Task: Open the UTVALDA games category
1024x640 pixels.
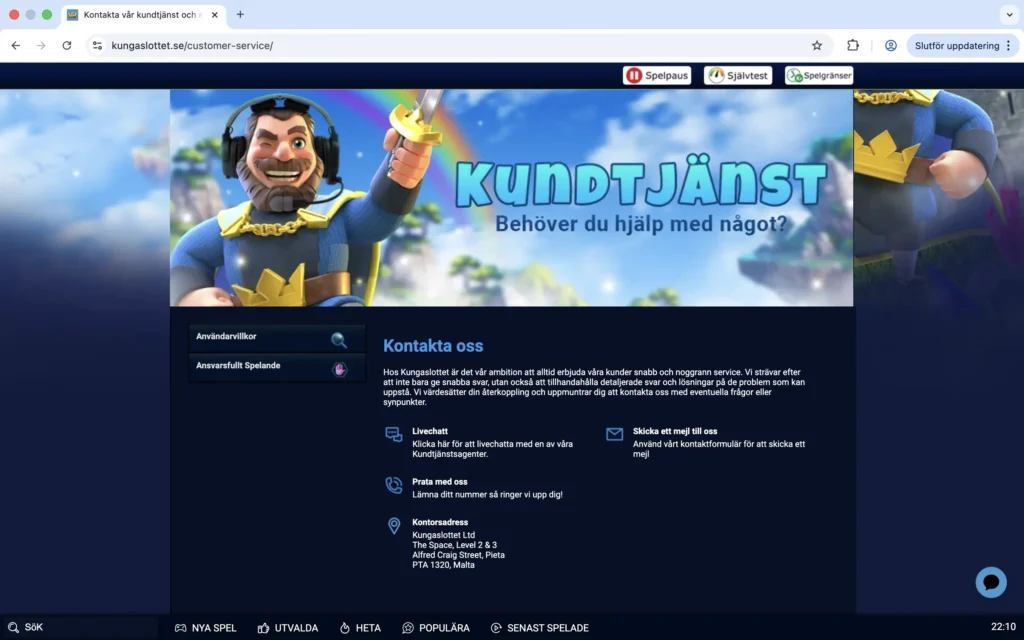Action: coord(288,628)
